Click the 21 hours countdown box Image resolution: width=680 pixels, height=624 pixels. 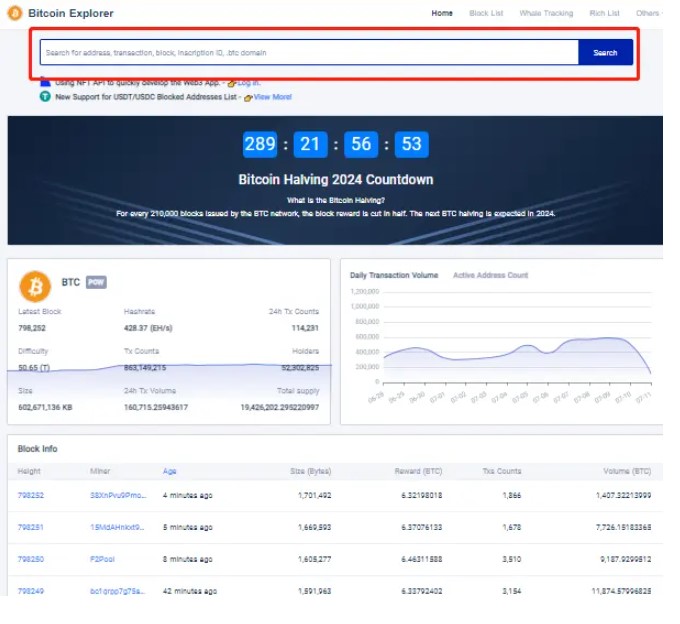click(310, 144)
